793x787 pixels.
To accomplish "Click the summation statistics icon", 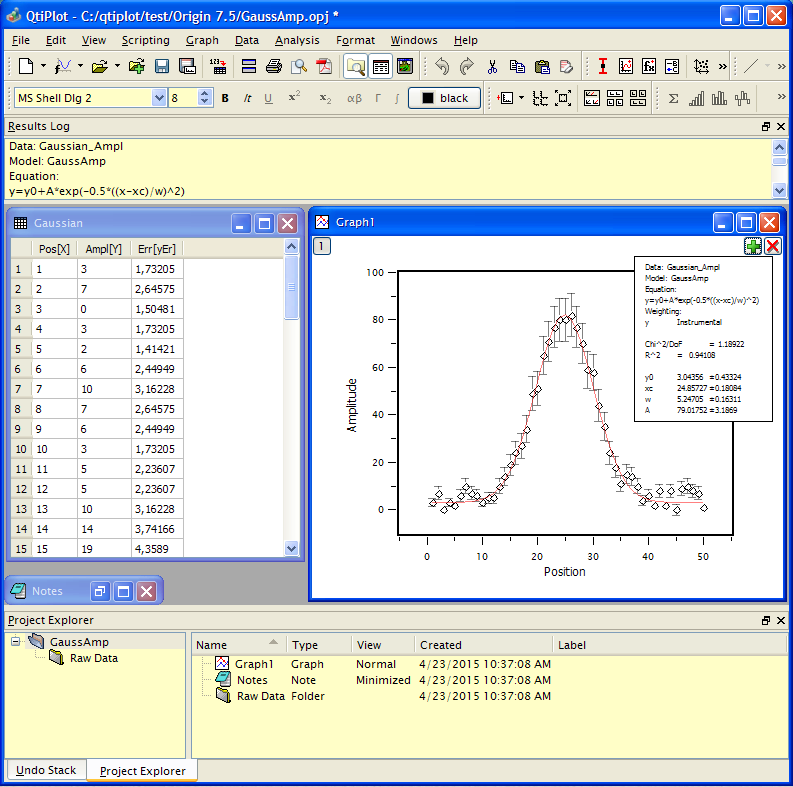I will pos(673,98).
